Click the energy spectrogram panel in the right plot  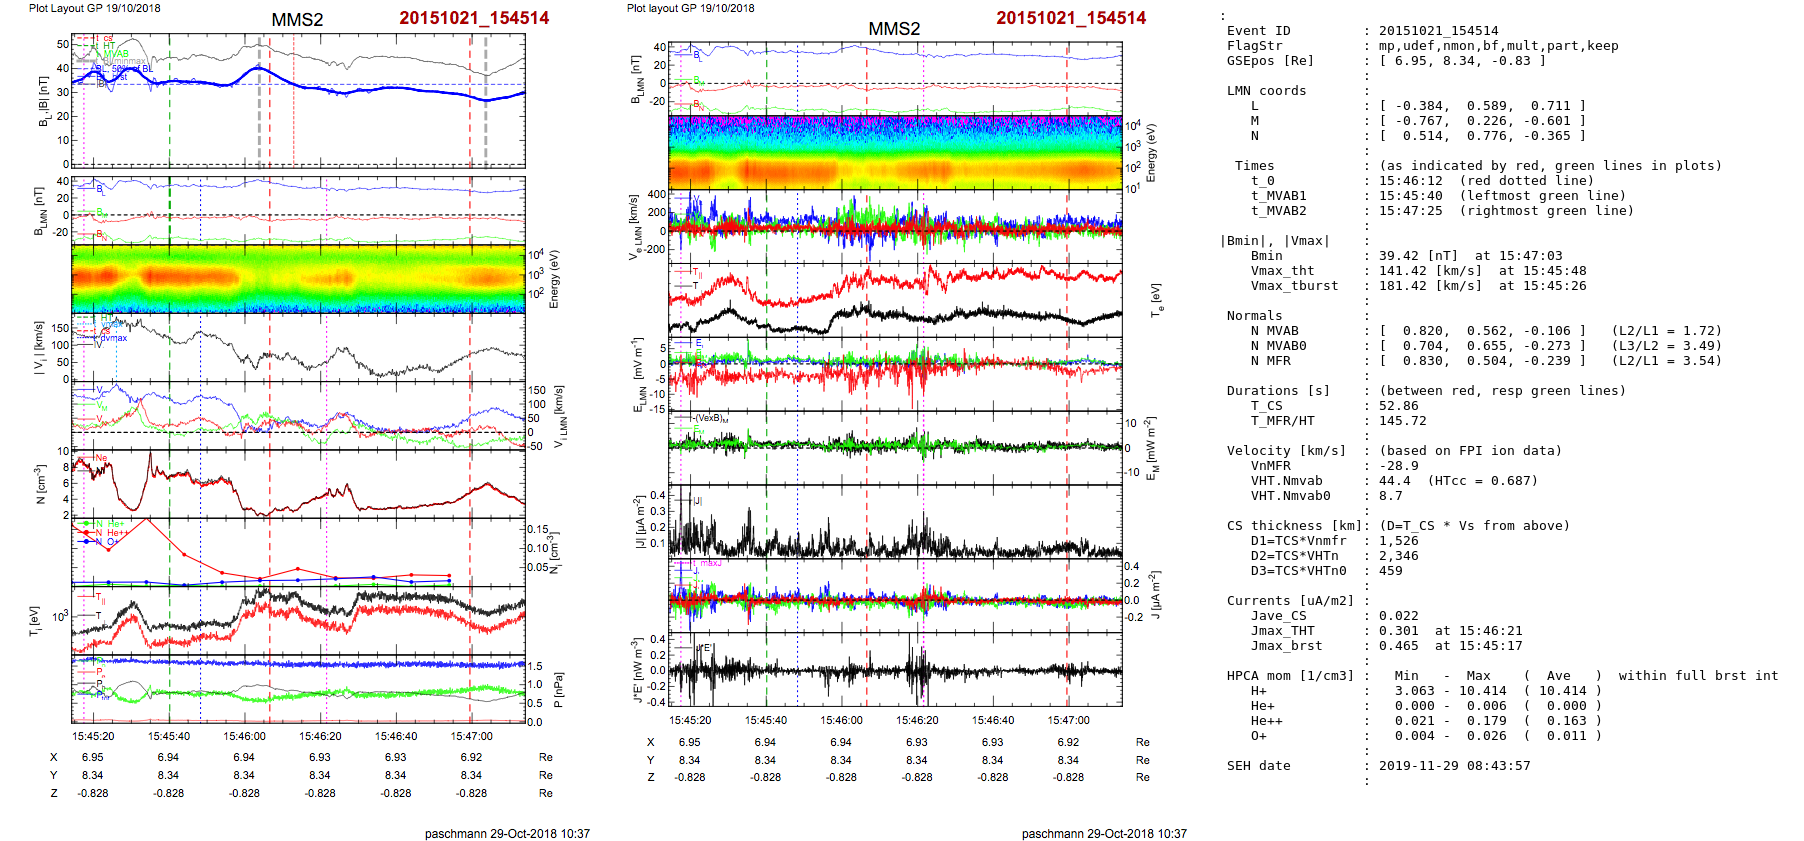click(895, 153)
